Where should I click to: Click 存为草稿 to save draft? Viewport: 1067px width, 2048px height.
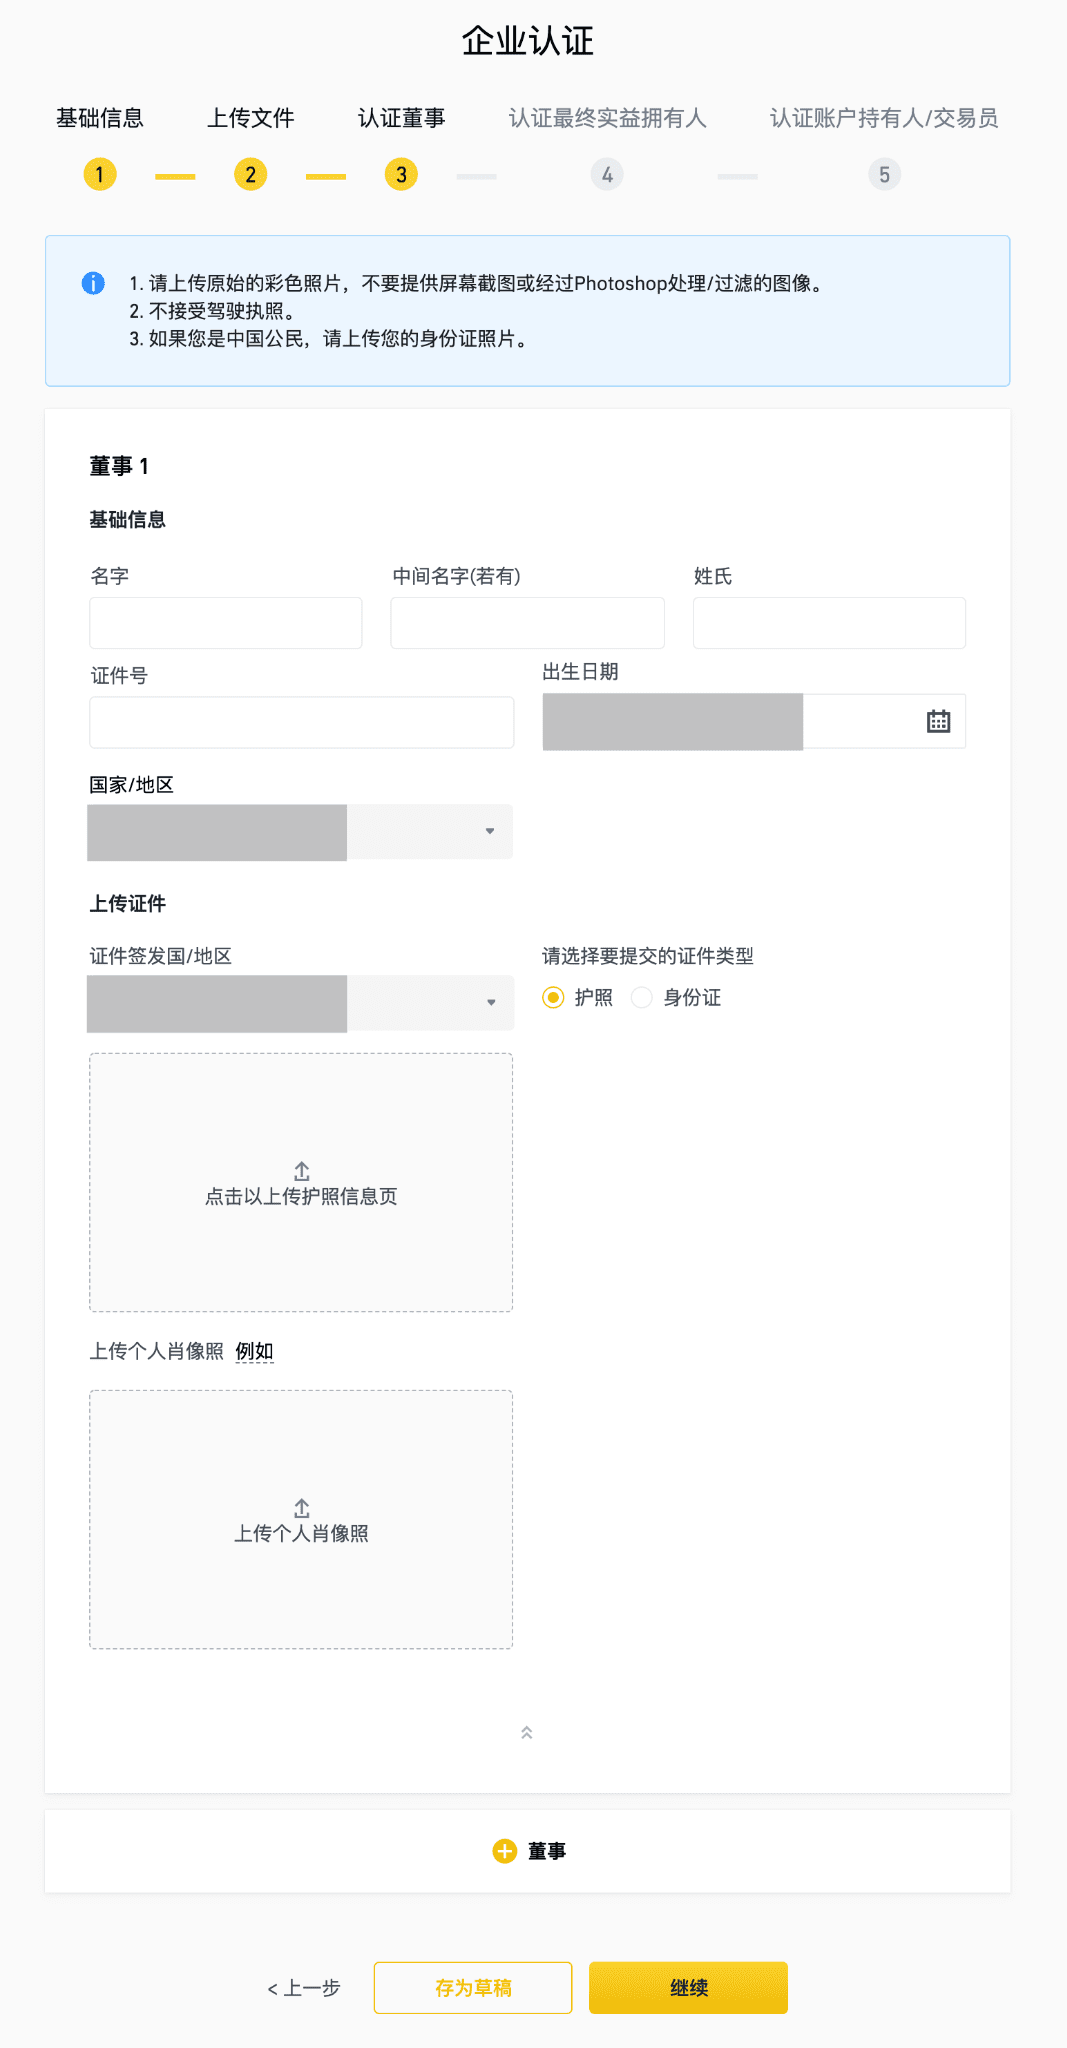click(x=473, y=1988)
